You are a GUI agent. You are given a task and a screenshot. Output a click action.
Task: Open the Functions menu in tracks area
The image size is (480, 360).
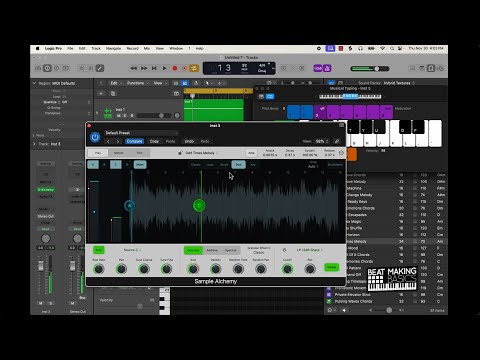click(x=137, y=83)
